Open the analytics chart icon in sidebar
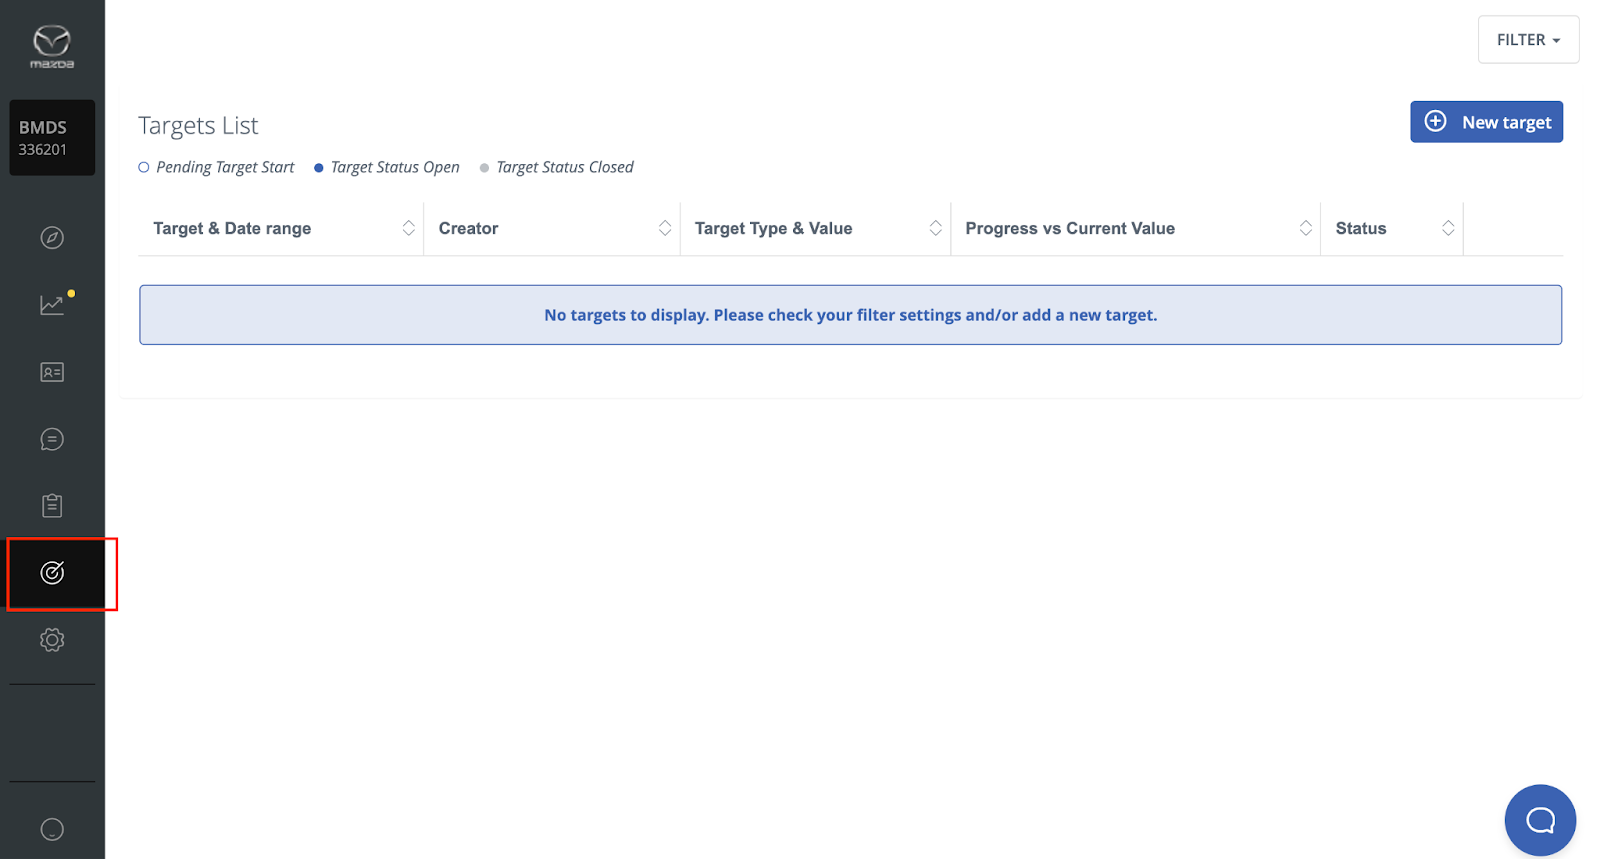Viewport: 1600px width, 859px height. (52, 305)
